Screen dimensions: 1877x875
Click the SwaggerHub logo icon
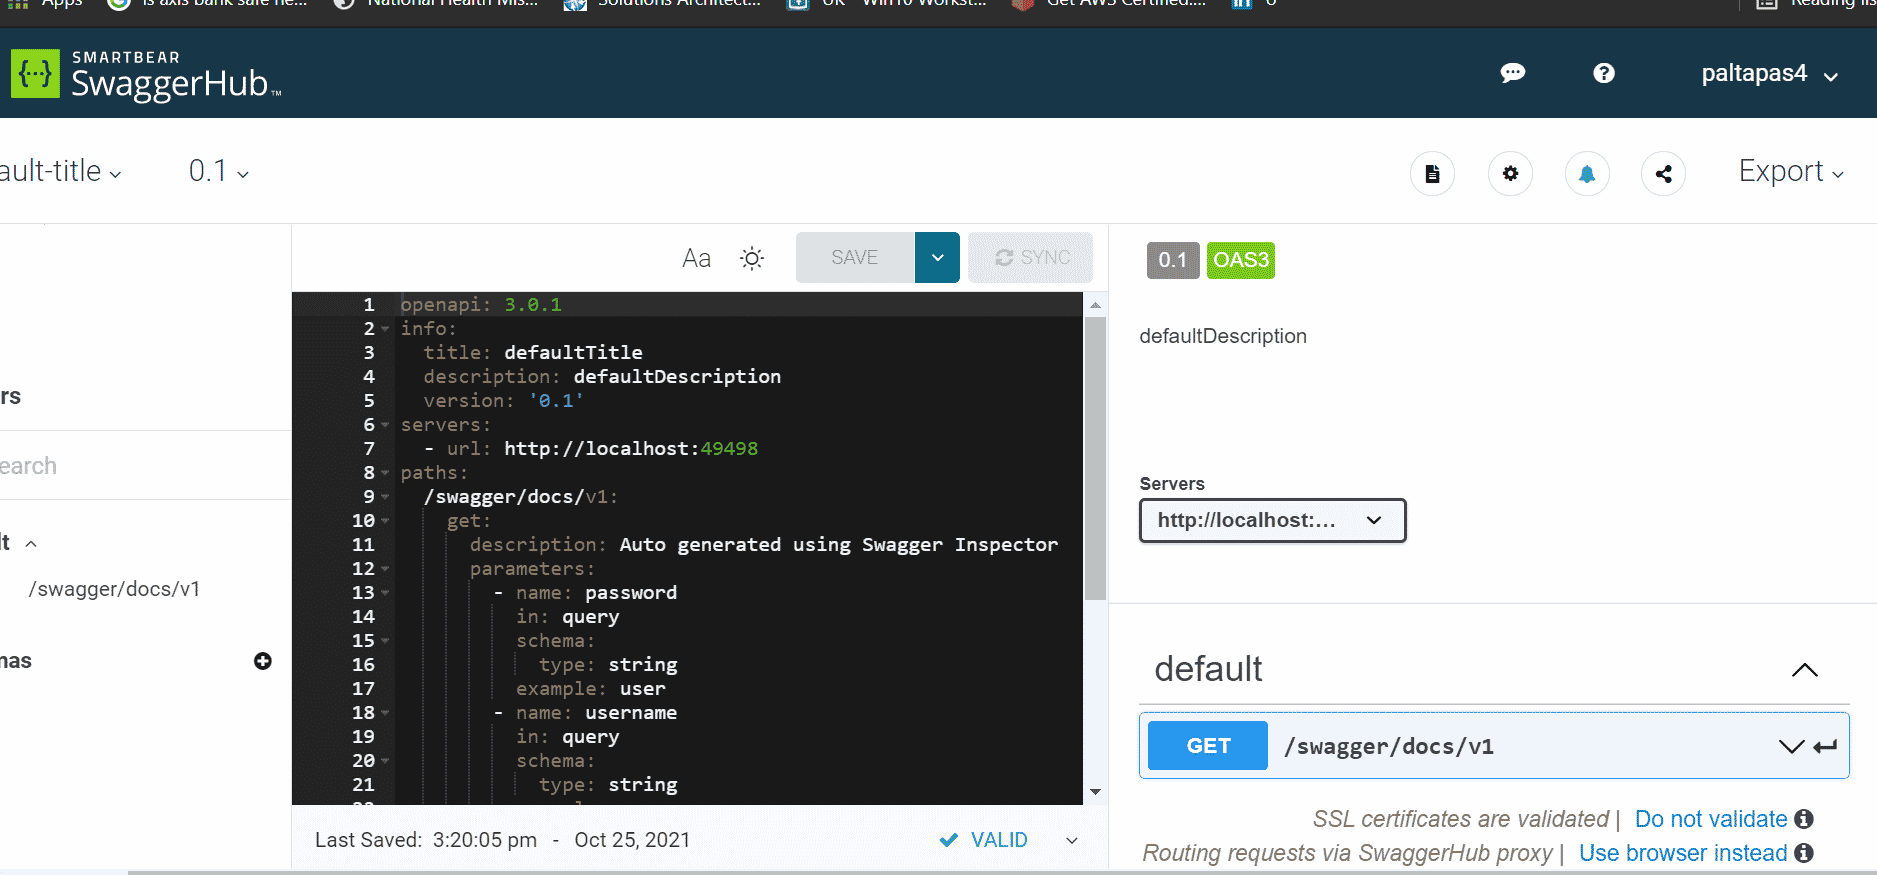(x=35, y=73)
